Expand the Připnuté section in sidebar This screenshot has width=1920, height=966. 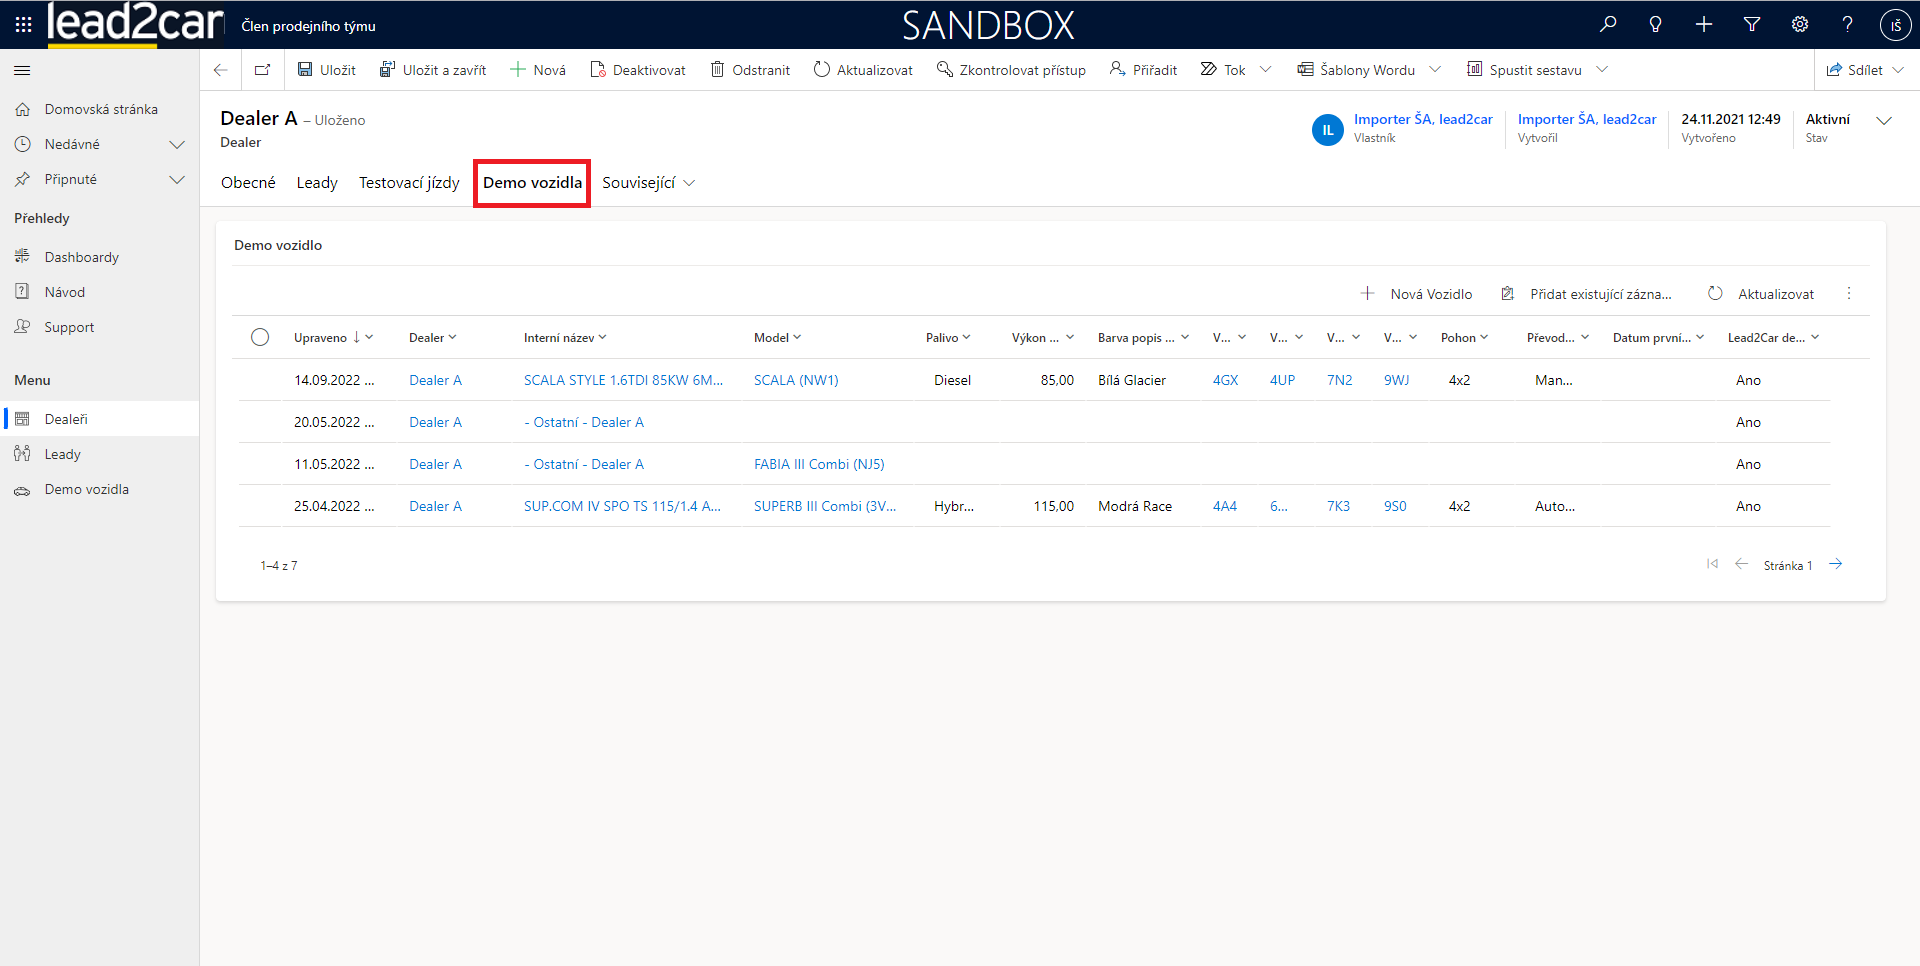(x=177, y=179)
